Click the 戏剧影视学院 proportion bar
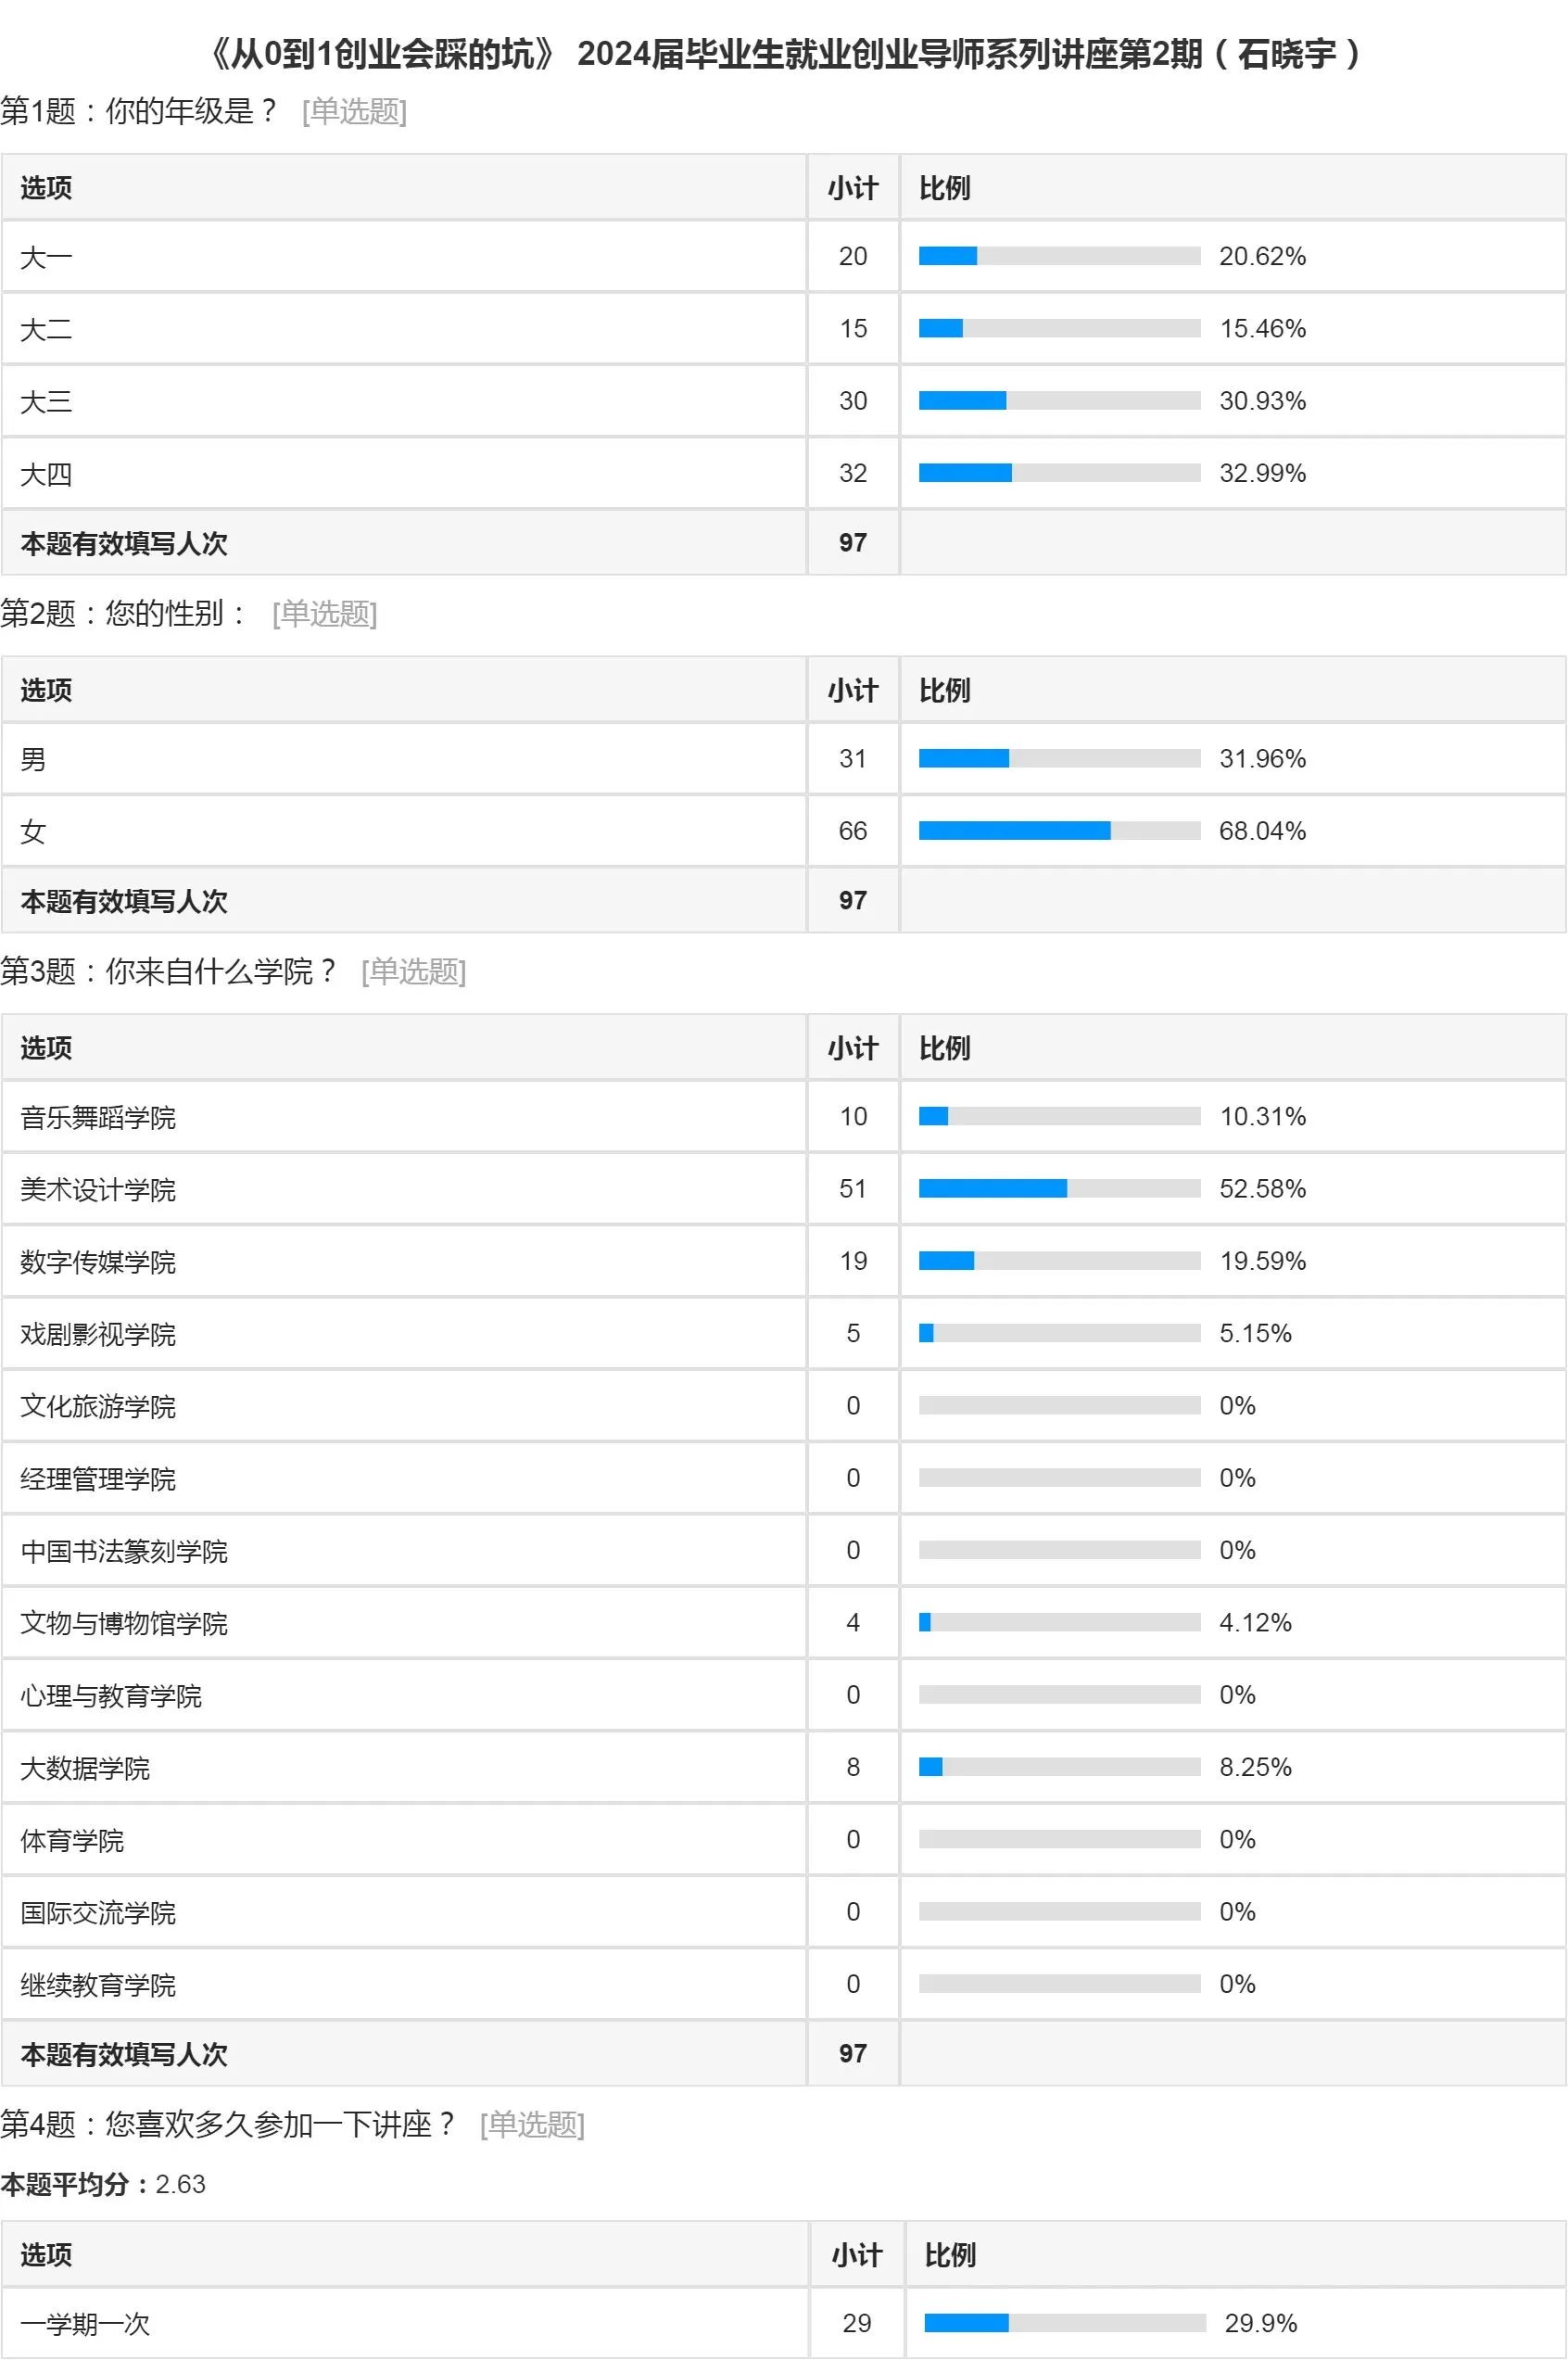Image resolution: width=1568 pixels, height=2360 pixels. click(x=1059, y=1333)
